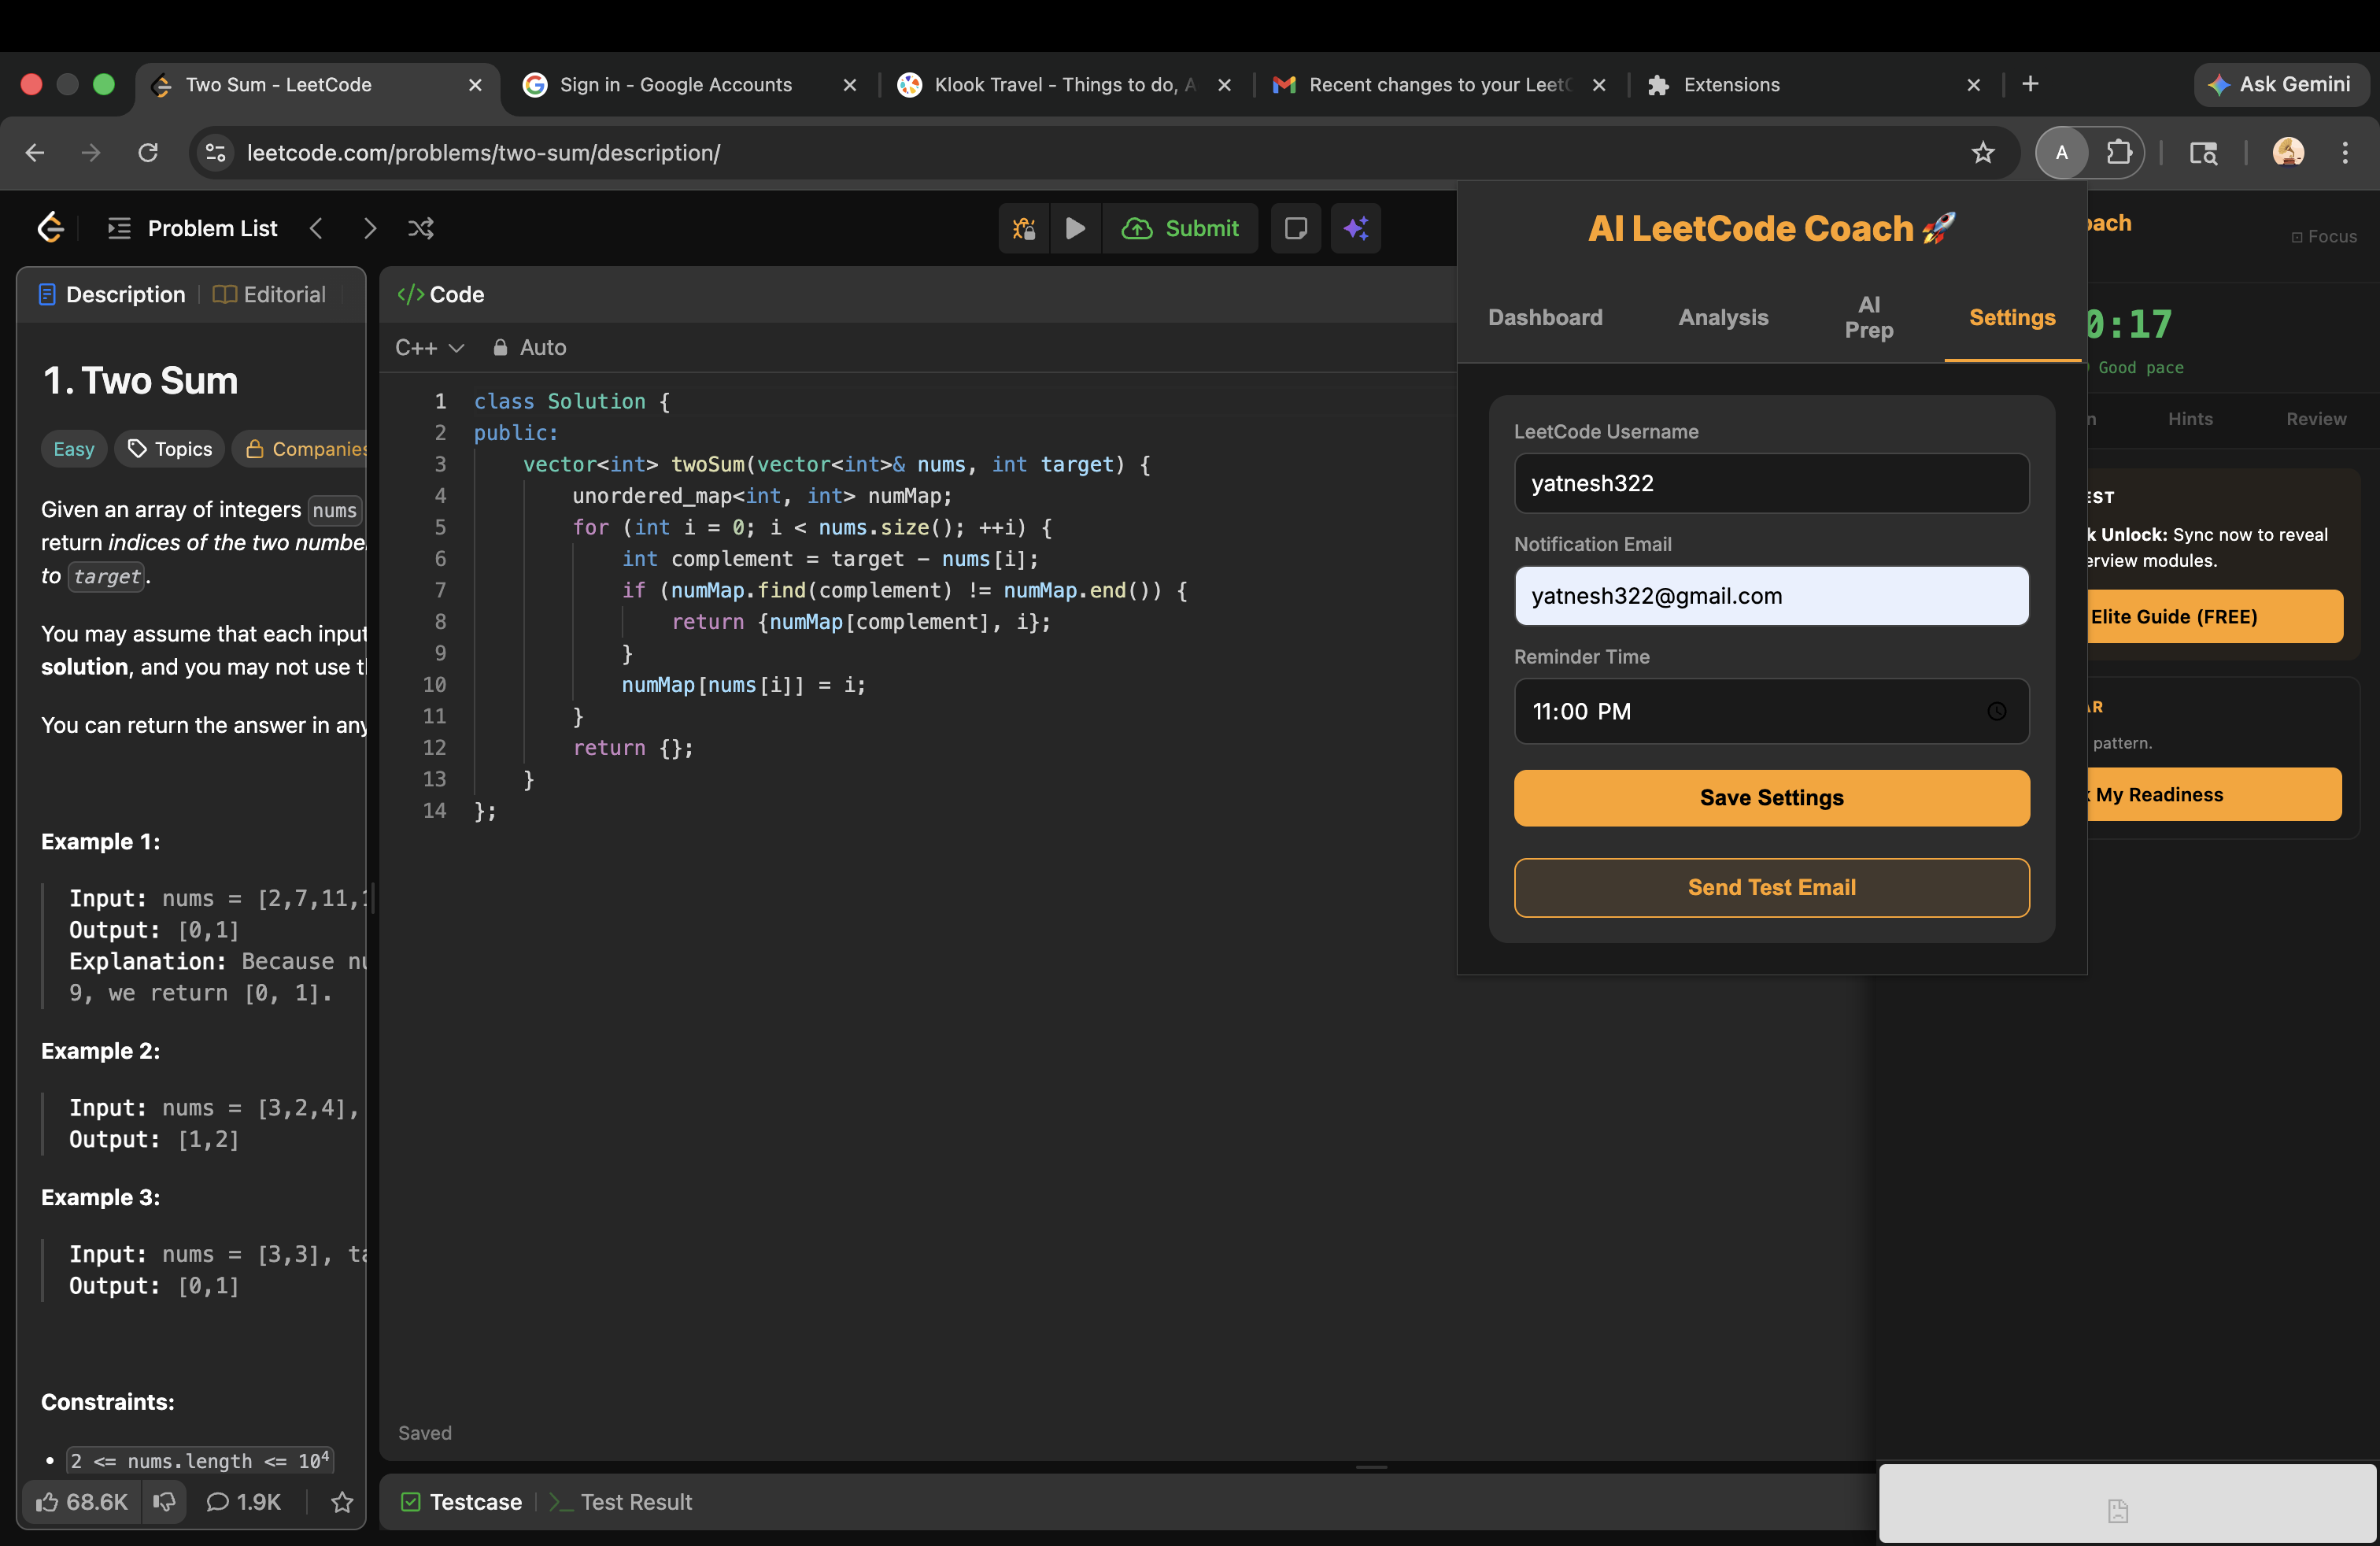
Task: Open the clock icon in Reminder Time field
Action: 1996,711
